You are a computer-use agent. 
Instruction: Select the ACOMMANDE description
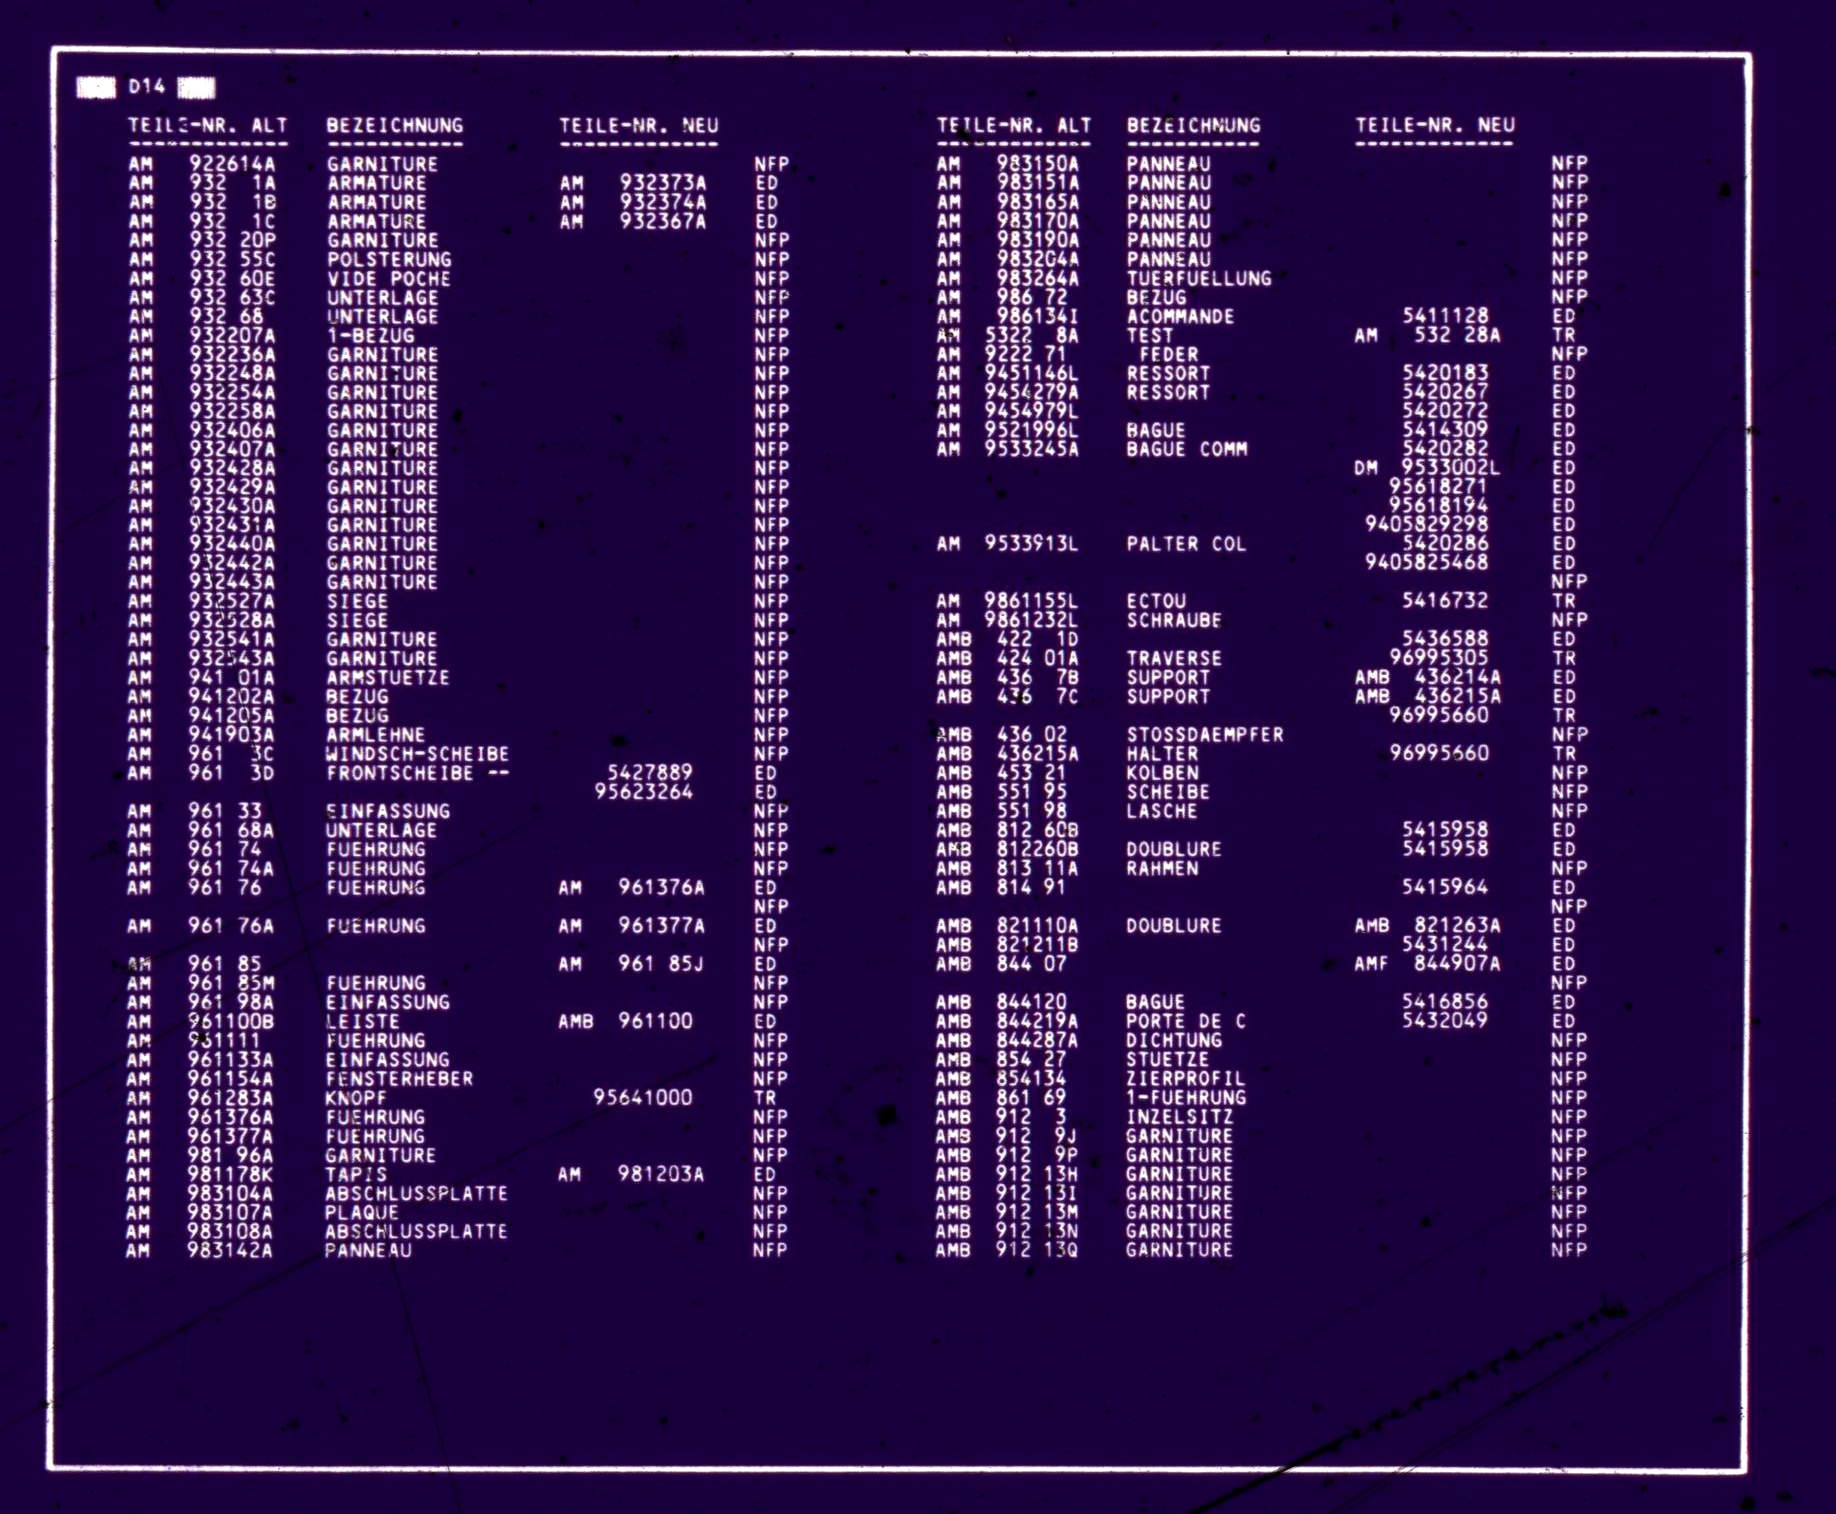pos(1181,316)
